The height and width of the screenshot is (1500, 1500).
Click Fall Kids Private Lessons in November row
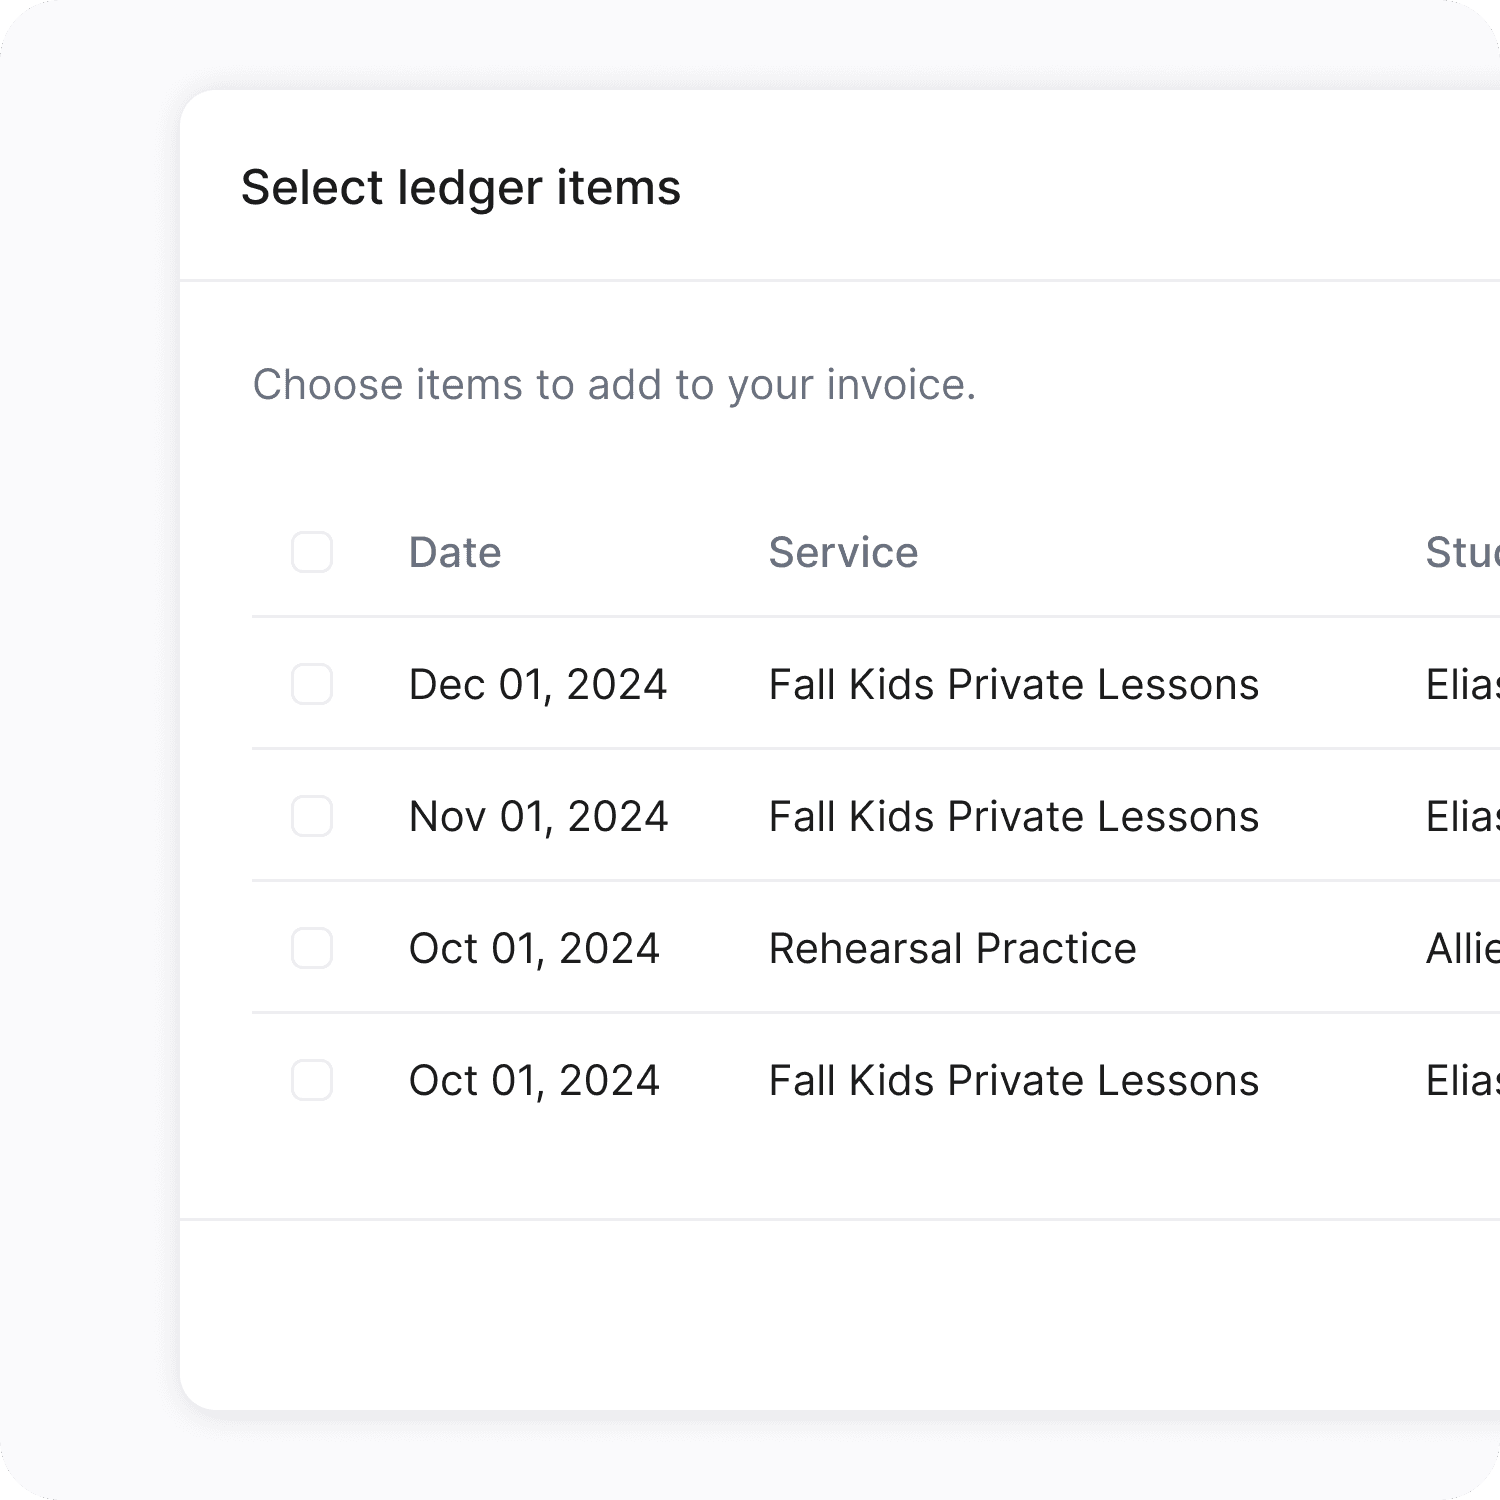click(x=1013, y=817)
